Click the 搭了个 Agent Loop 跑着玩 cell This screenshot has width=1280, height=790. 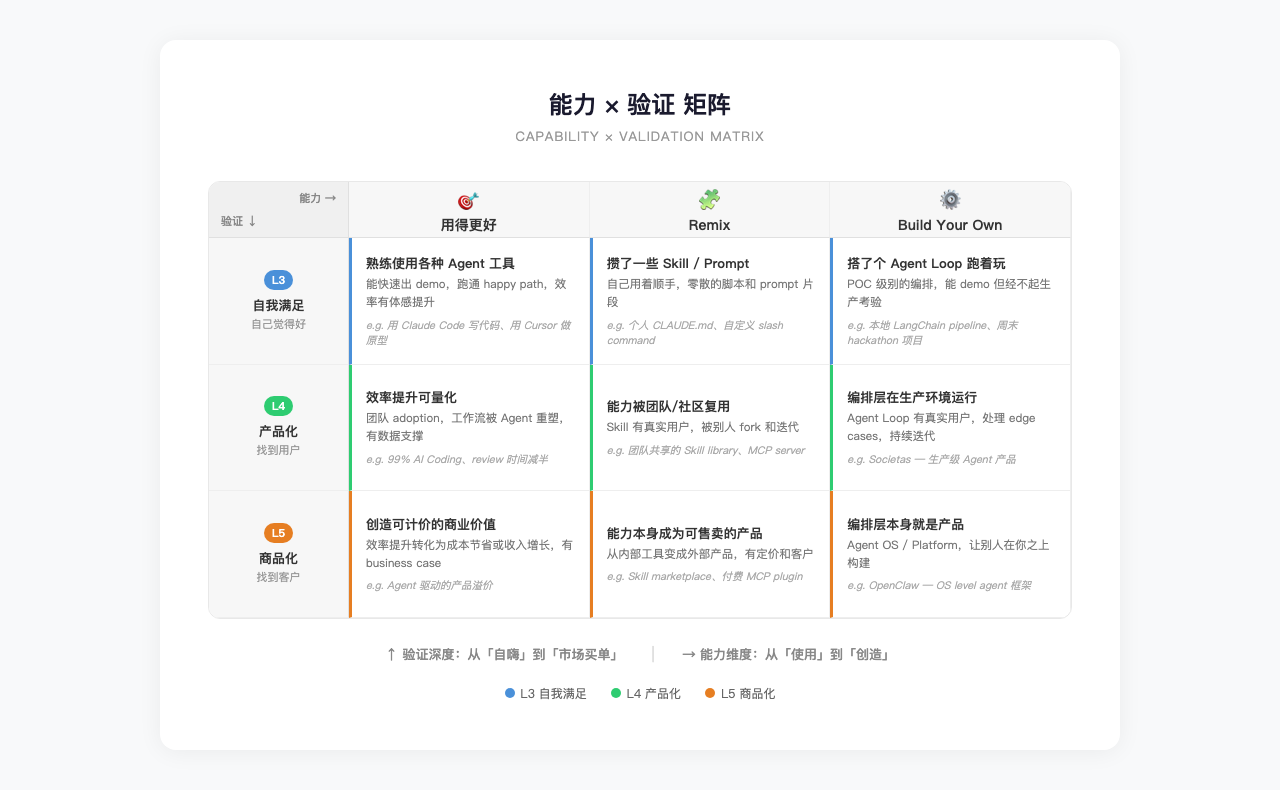tap(926, 264)
